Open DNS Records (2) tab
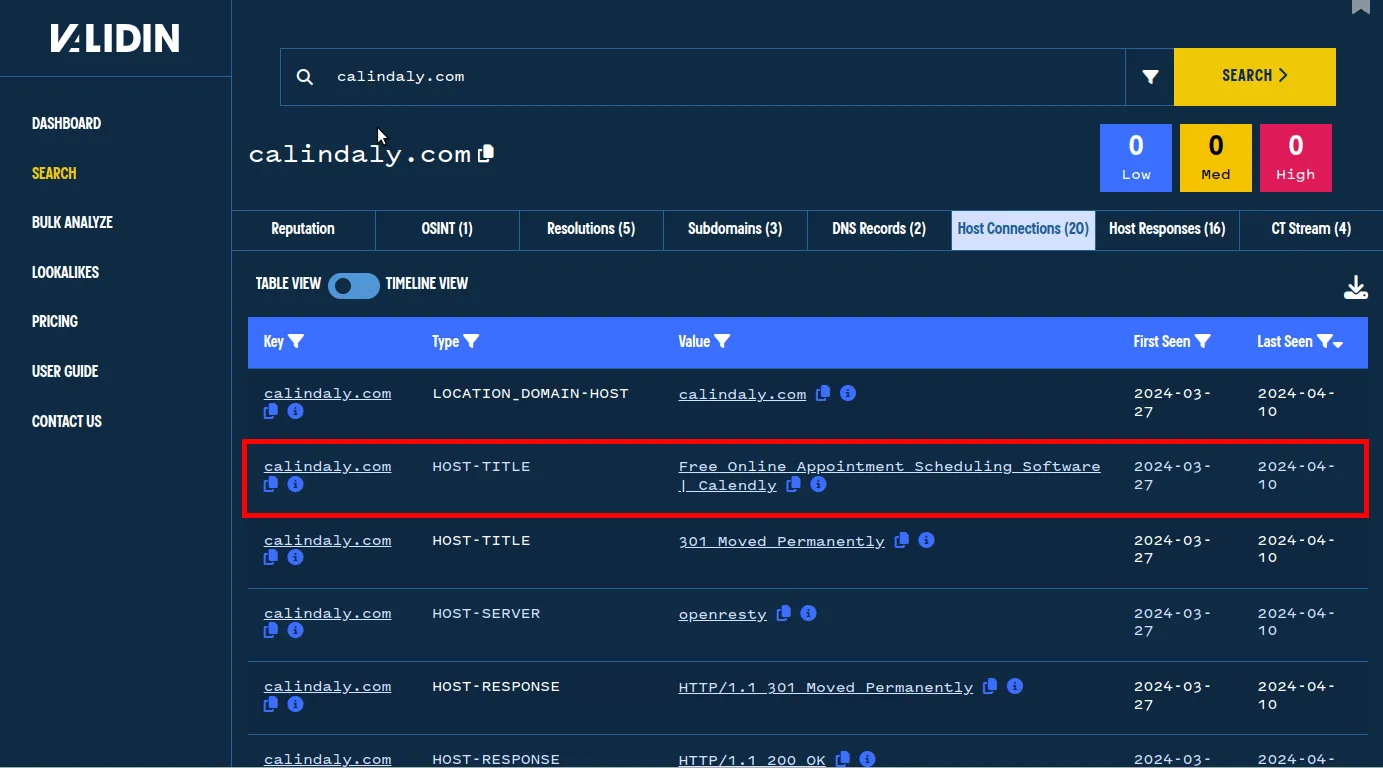 click(879, 229)
